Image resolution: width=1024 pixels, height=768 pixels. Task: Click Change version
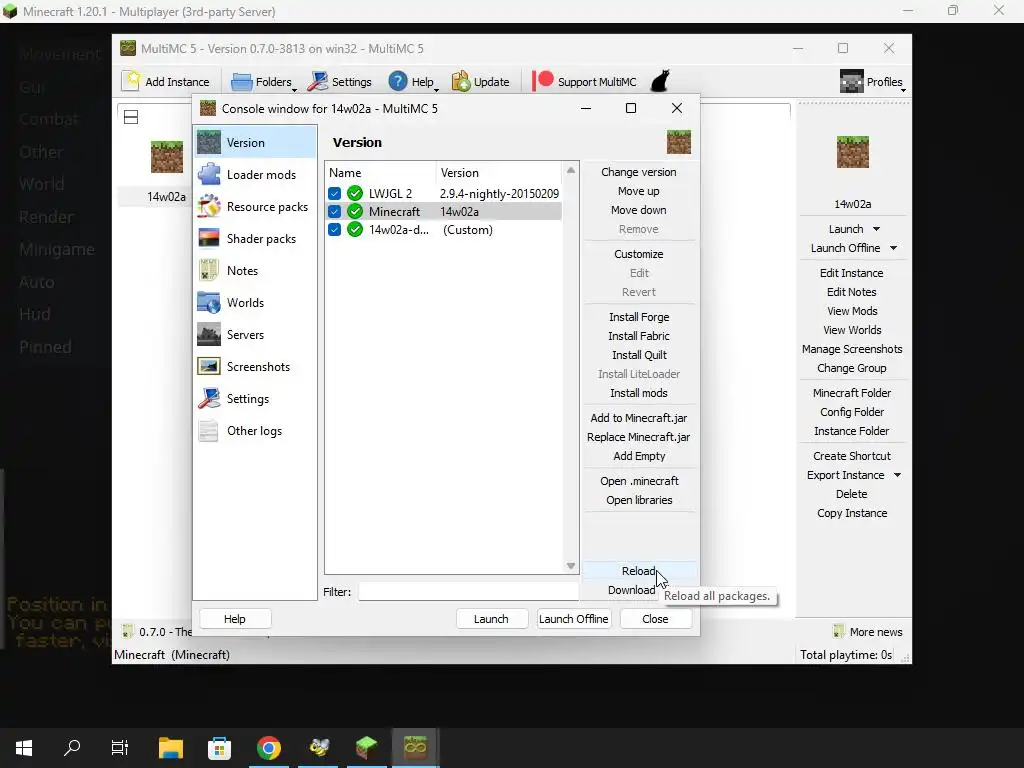click(x=639, y=172)
